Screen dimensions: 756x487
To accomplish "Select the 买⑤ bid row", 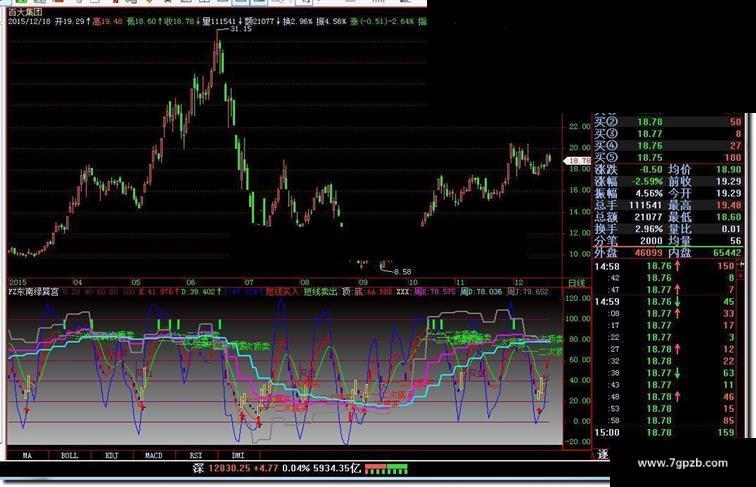I will (669, 158).
